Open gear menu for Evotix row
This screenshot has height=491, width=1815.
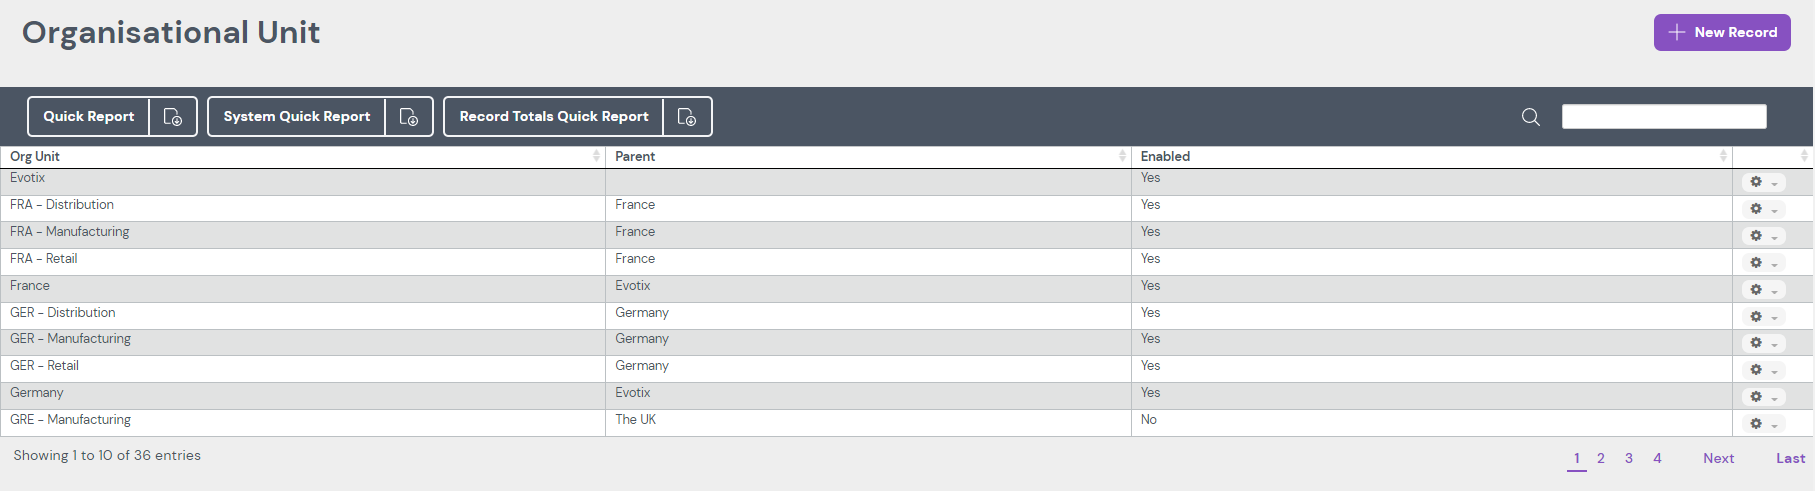point(1762,182)
